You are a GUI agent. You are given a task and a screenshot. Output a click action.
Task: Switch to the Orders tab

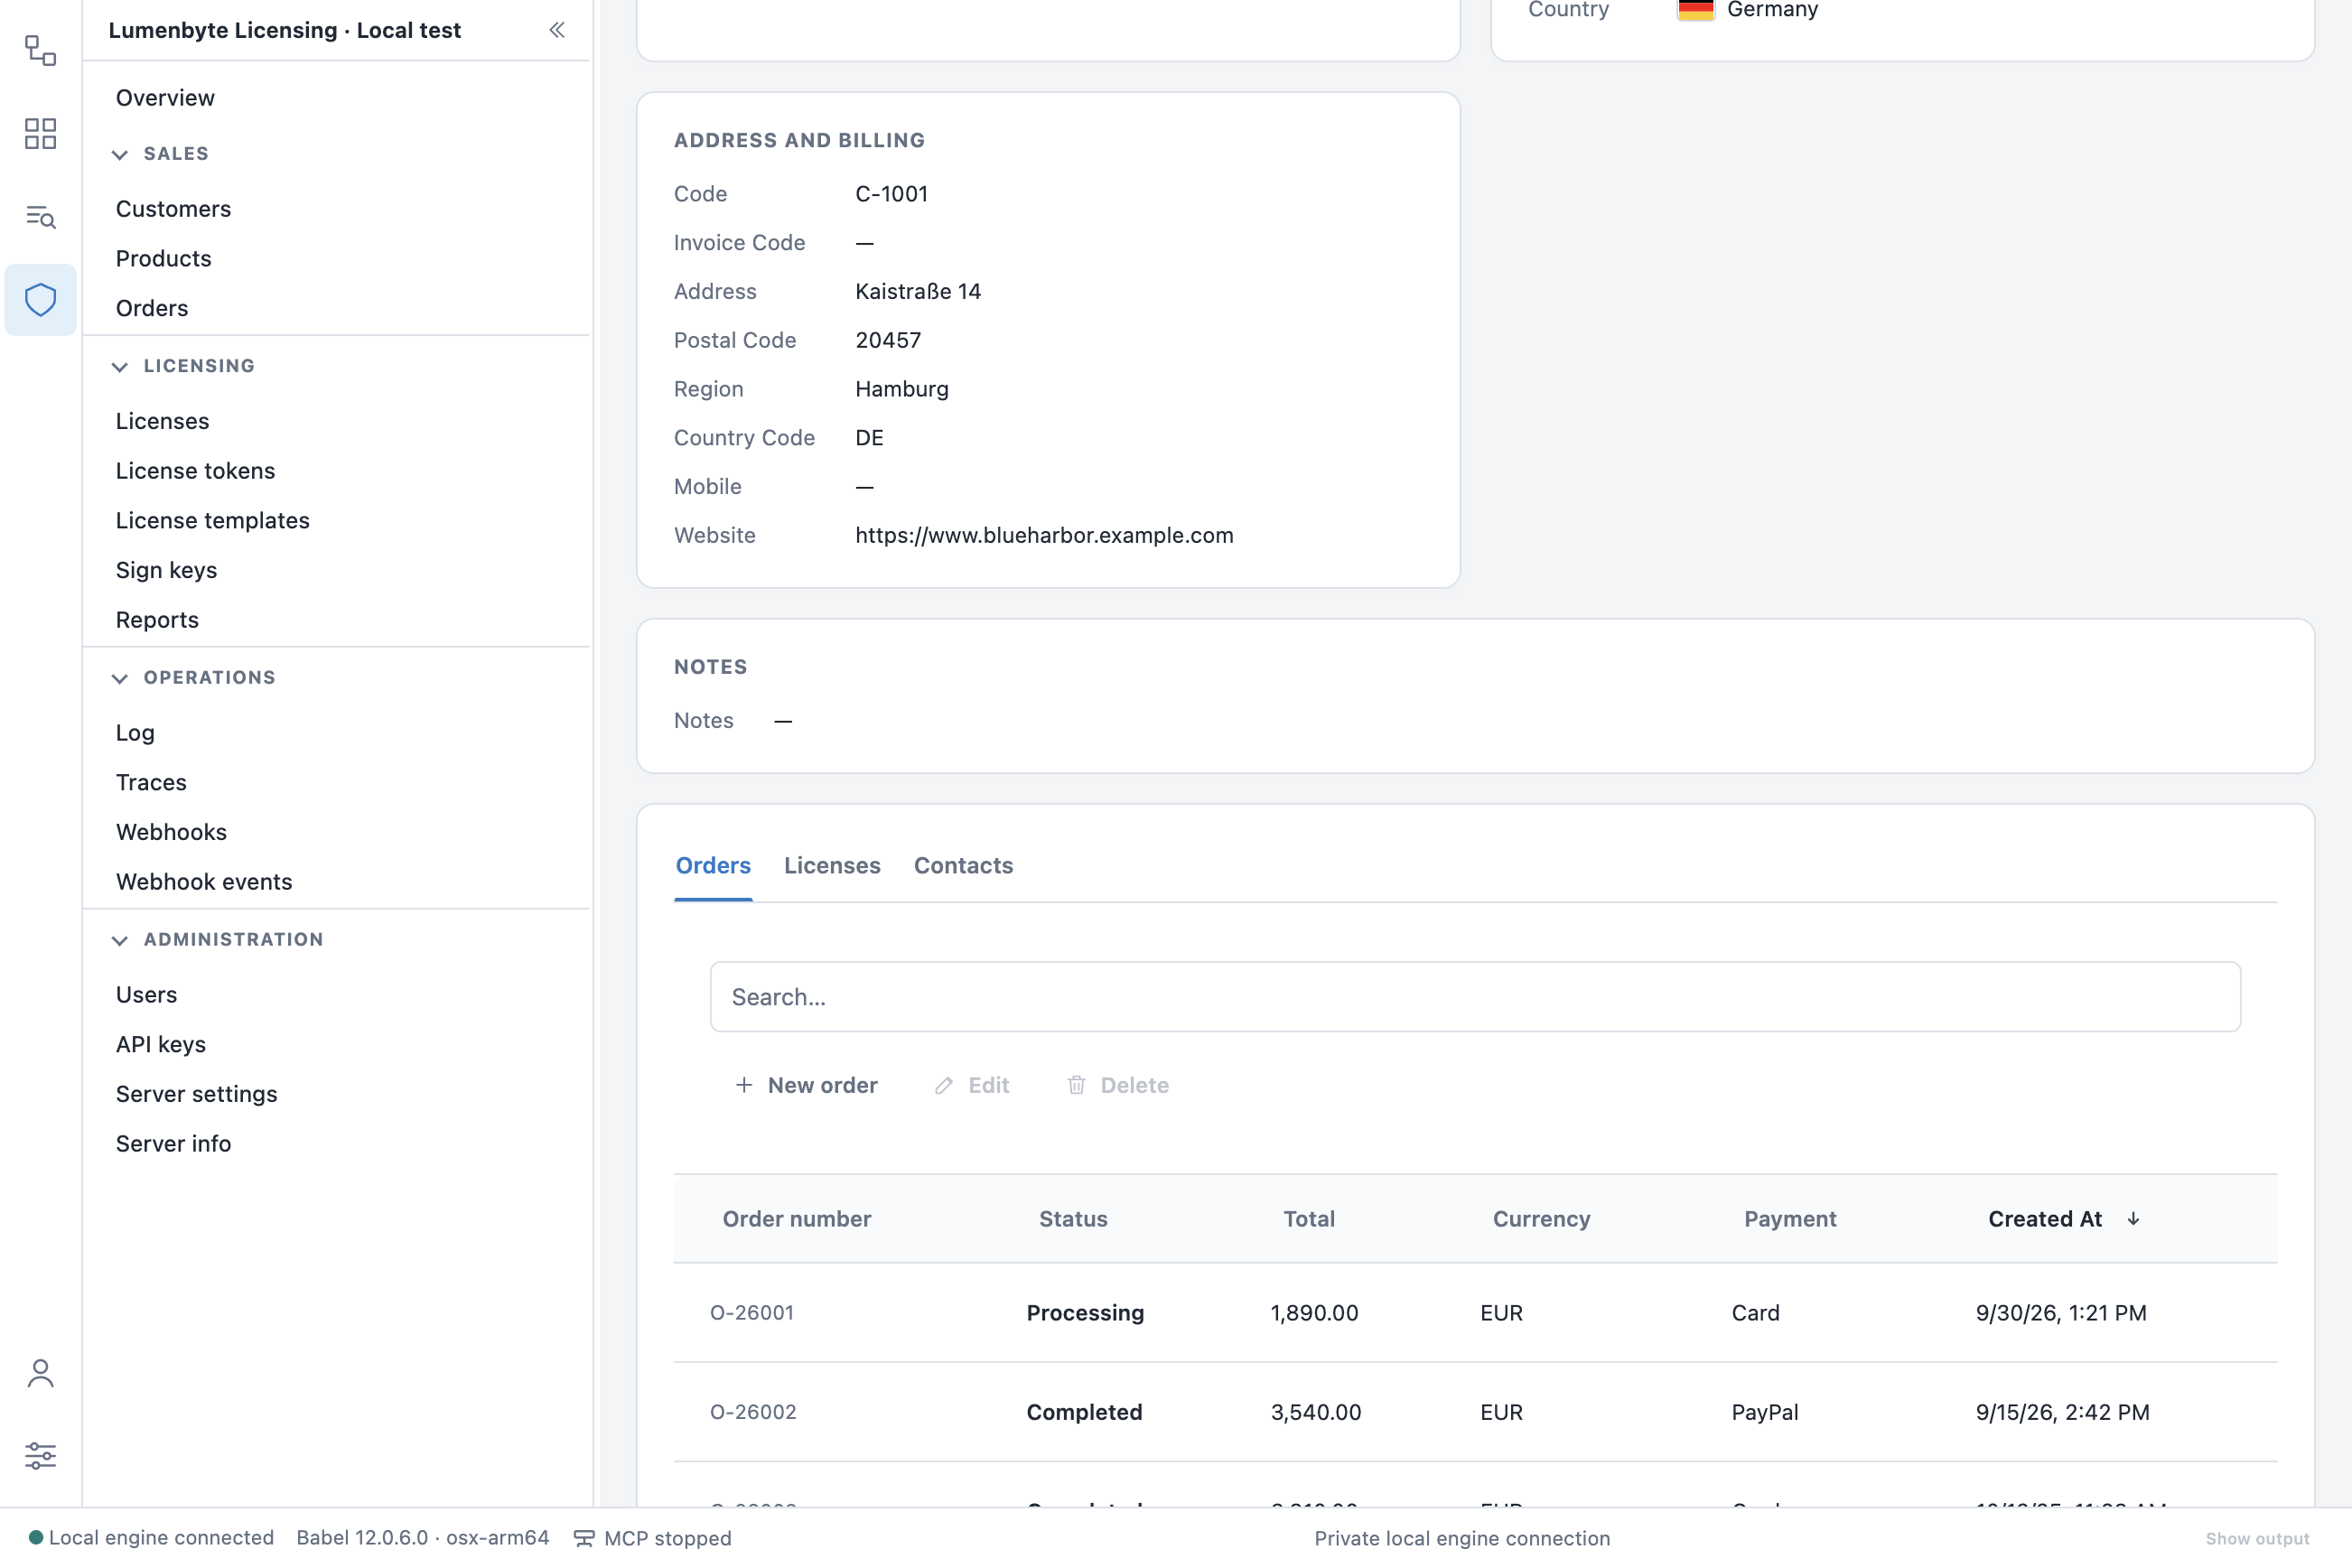pyautogui.click(x=713, y=865)
